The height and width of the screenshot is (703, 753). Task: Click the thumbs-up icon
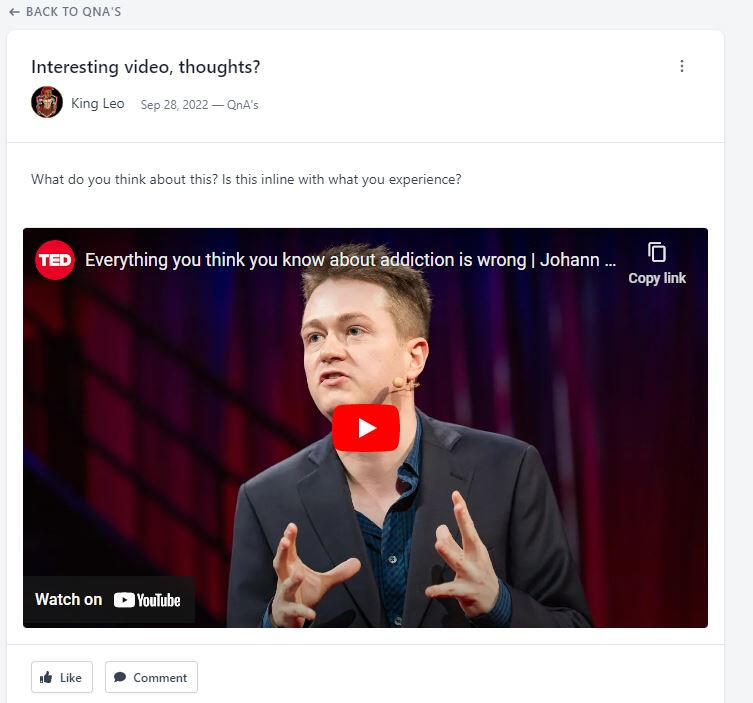46,677
